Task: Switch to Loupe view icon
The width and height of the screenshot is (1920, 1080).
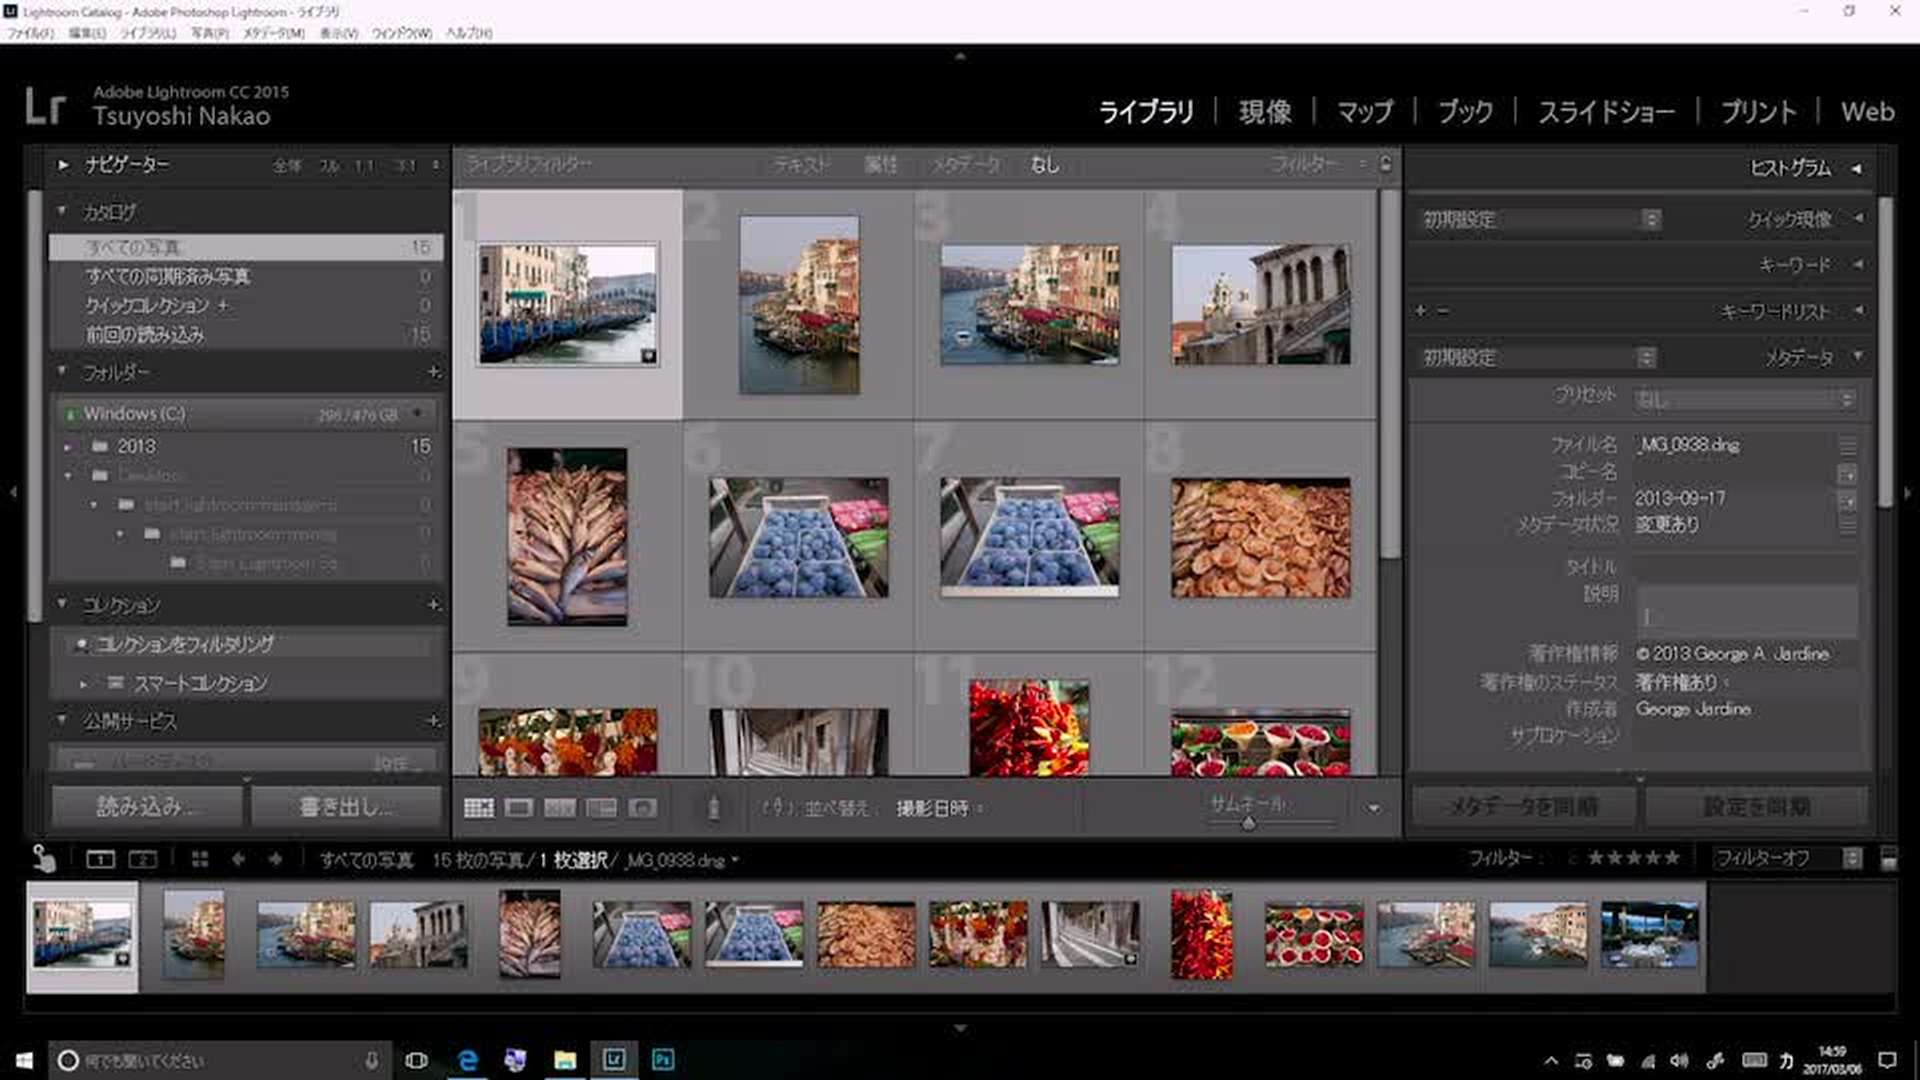Action: (519, 808)
